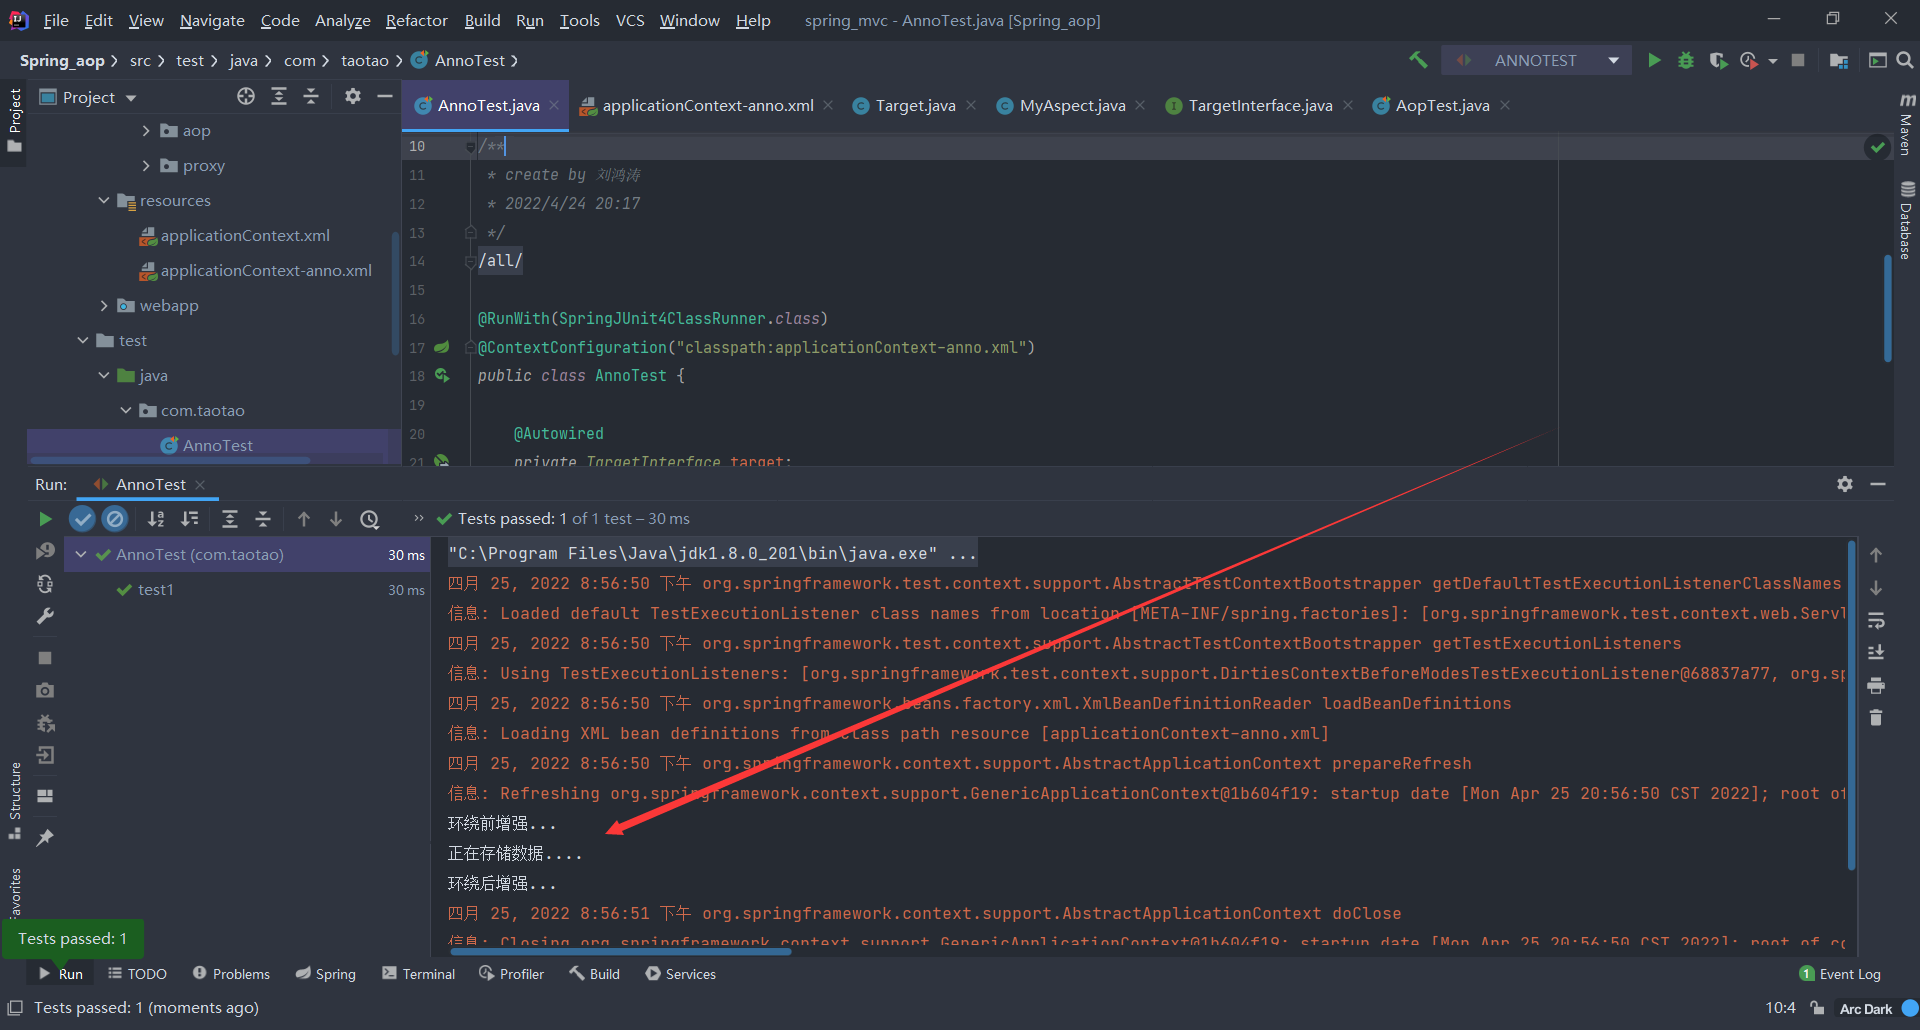1920x1030 pixels.
Task: Expand all test results
Action: tap(230, 518)
